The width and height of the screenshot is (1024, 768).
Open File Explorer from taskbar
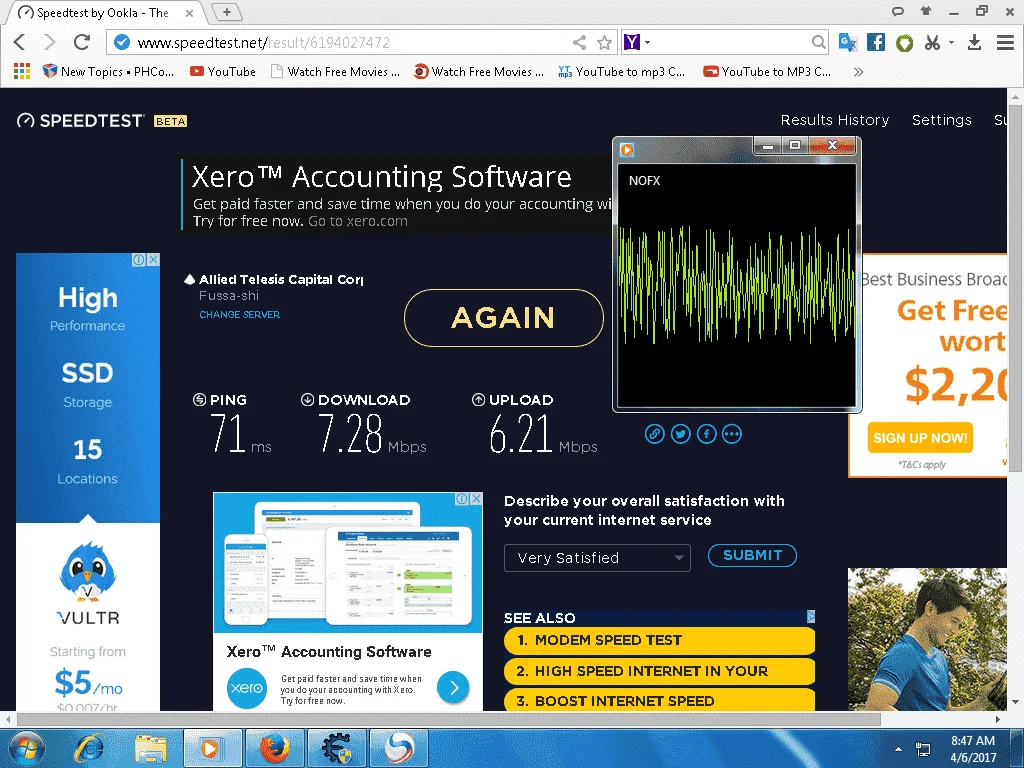click(150, 748)
